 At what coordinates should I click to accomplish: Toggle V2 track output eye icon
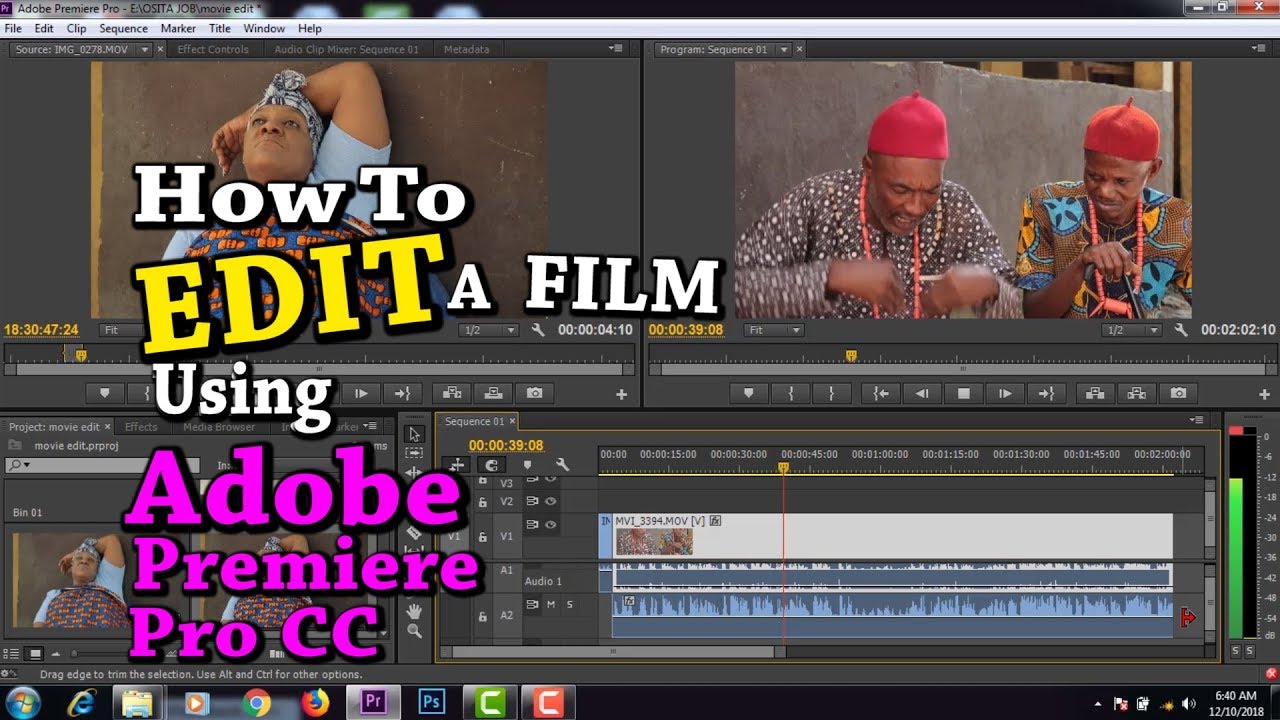(x=550, y=501)
